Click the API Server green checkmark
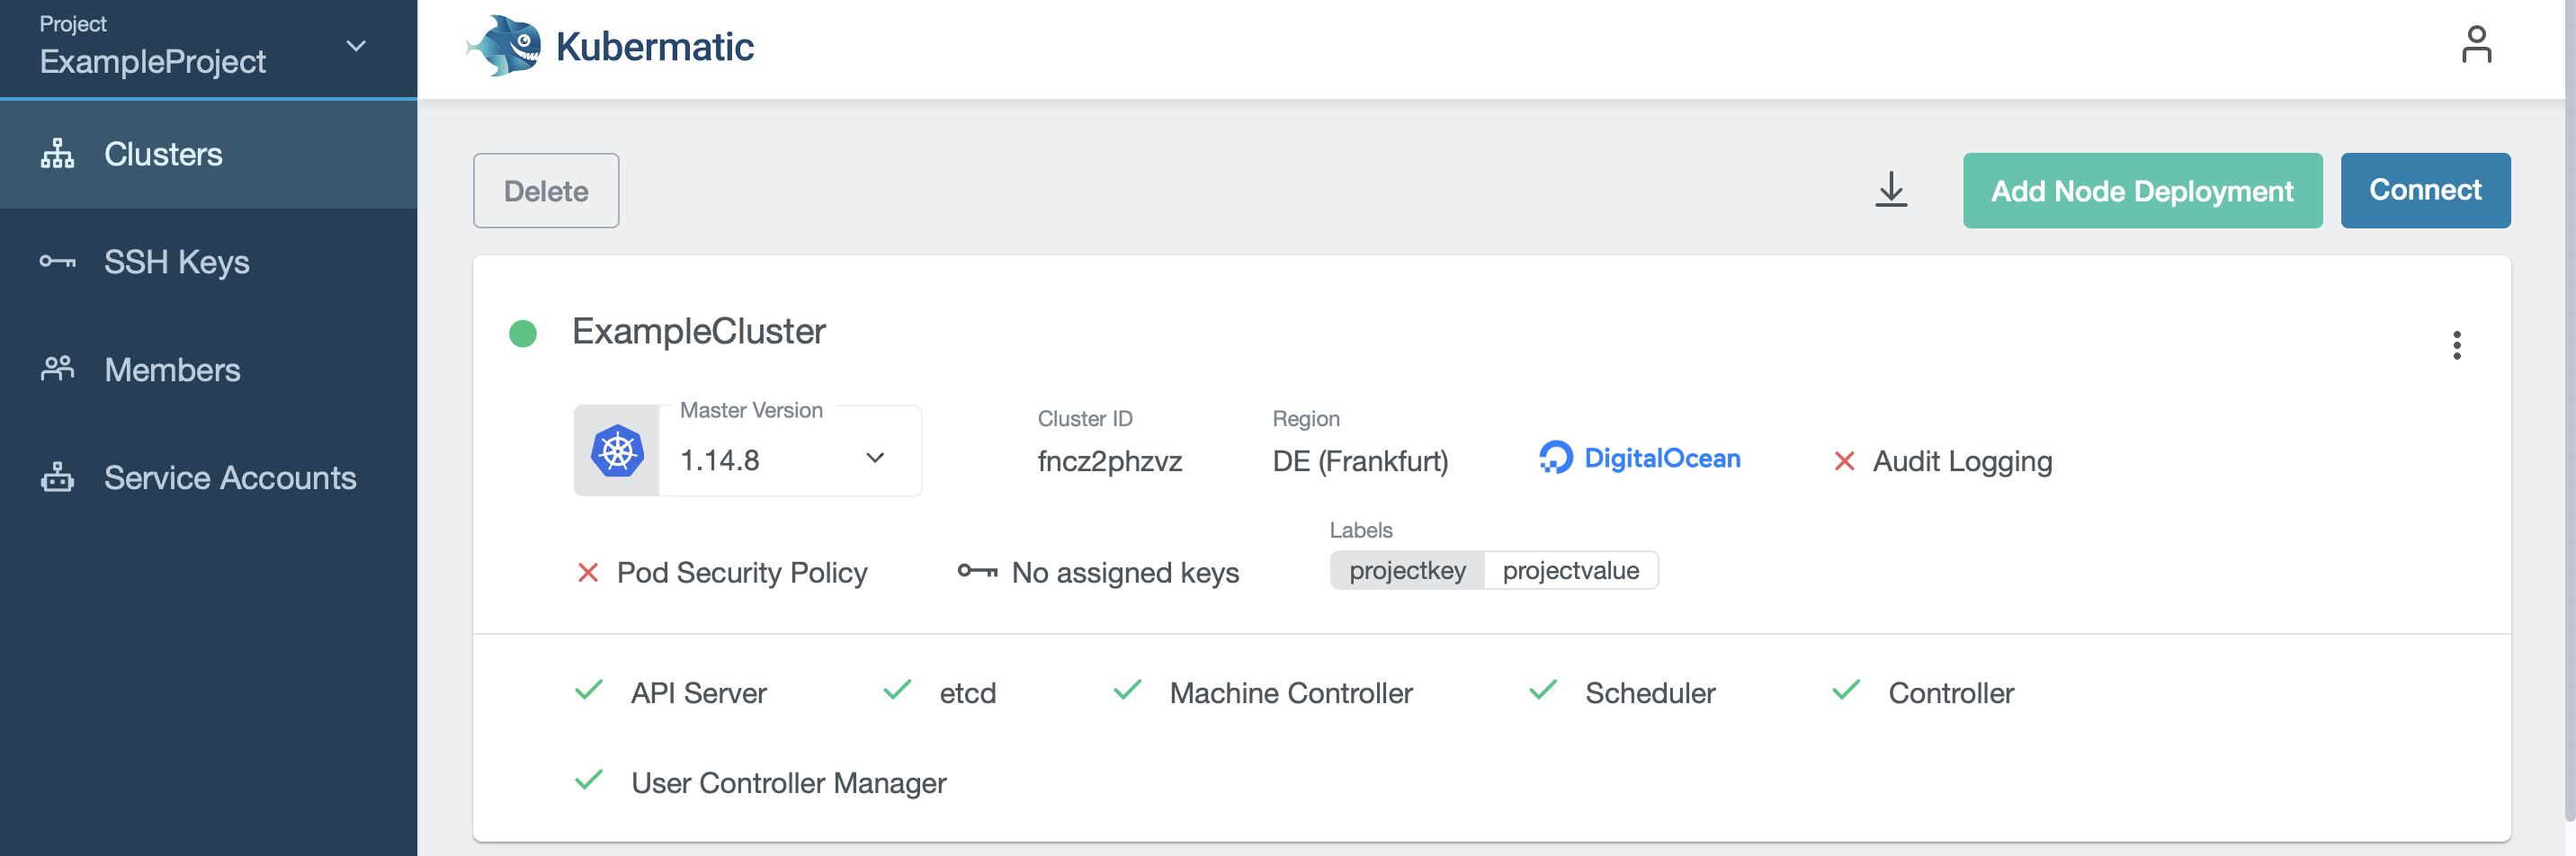2576x856 pixels. 589,690
